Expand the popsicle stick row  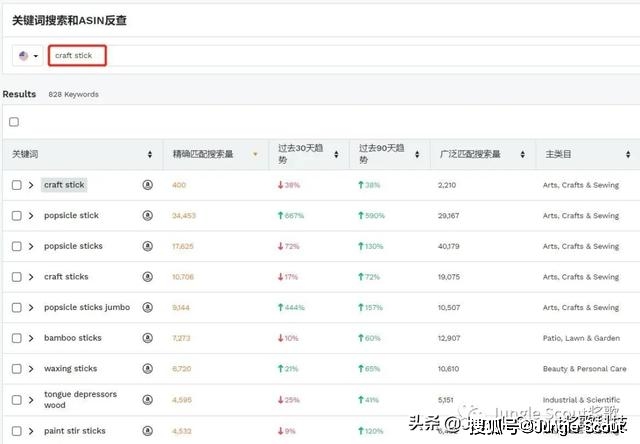click(x=31, y=215)
